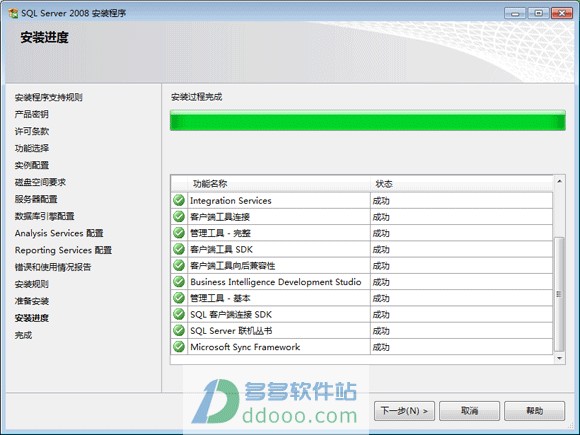Click the SQL Server setup icon in title bar
Image resolution: width=580 pixels, height=435 pixels.
click(13, 13)
